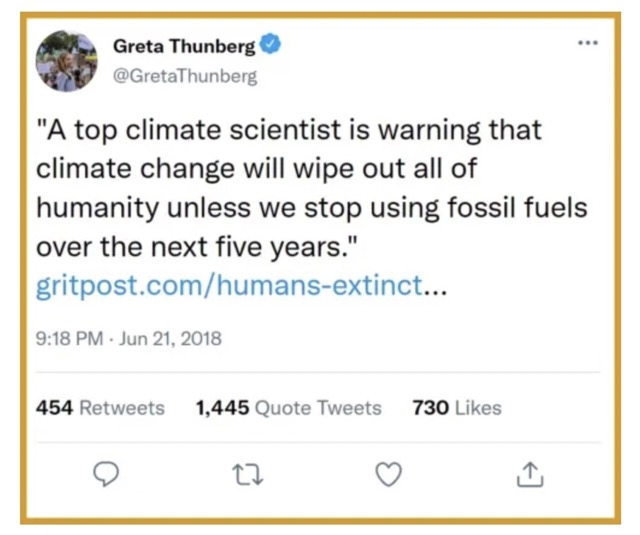Like the tweet with the heart icon
This screenshot has width=640, height=535.
387,475
